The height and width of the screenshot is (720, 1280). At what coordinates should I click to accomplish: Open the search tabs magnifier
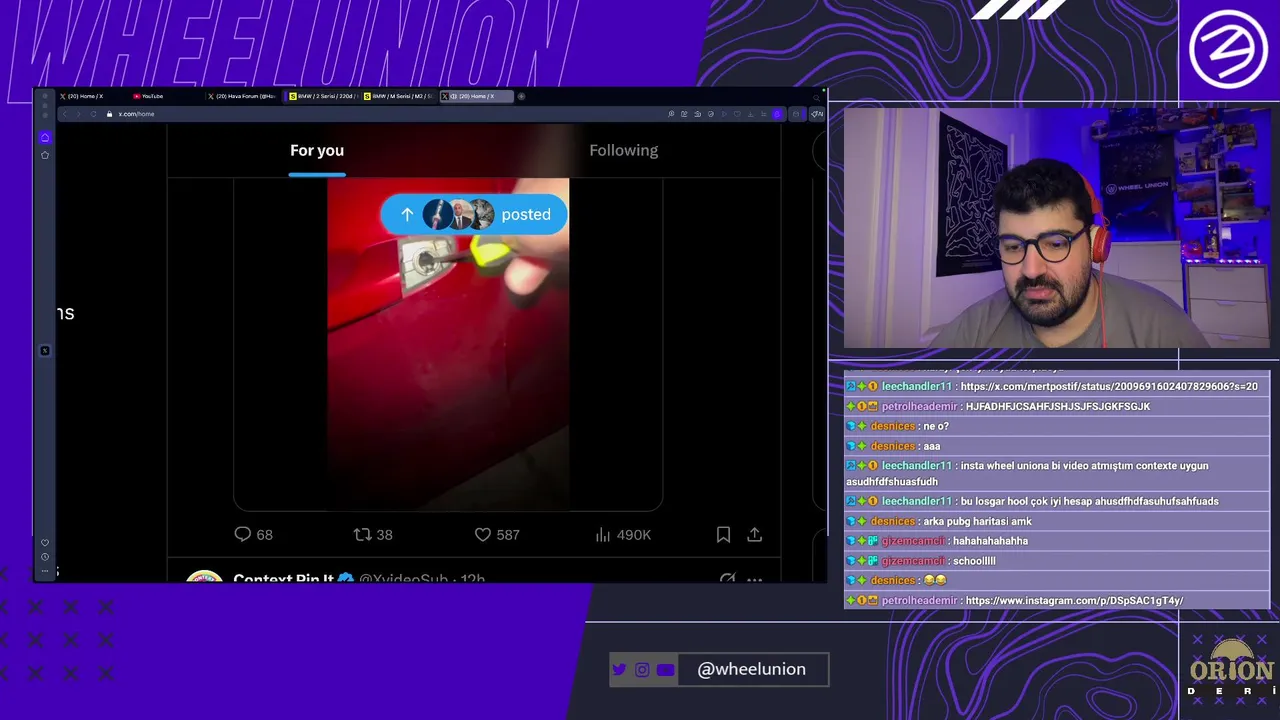(817, 98)
